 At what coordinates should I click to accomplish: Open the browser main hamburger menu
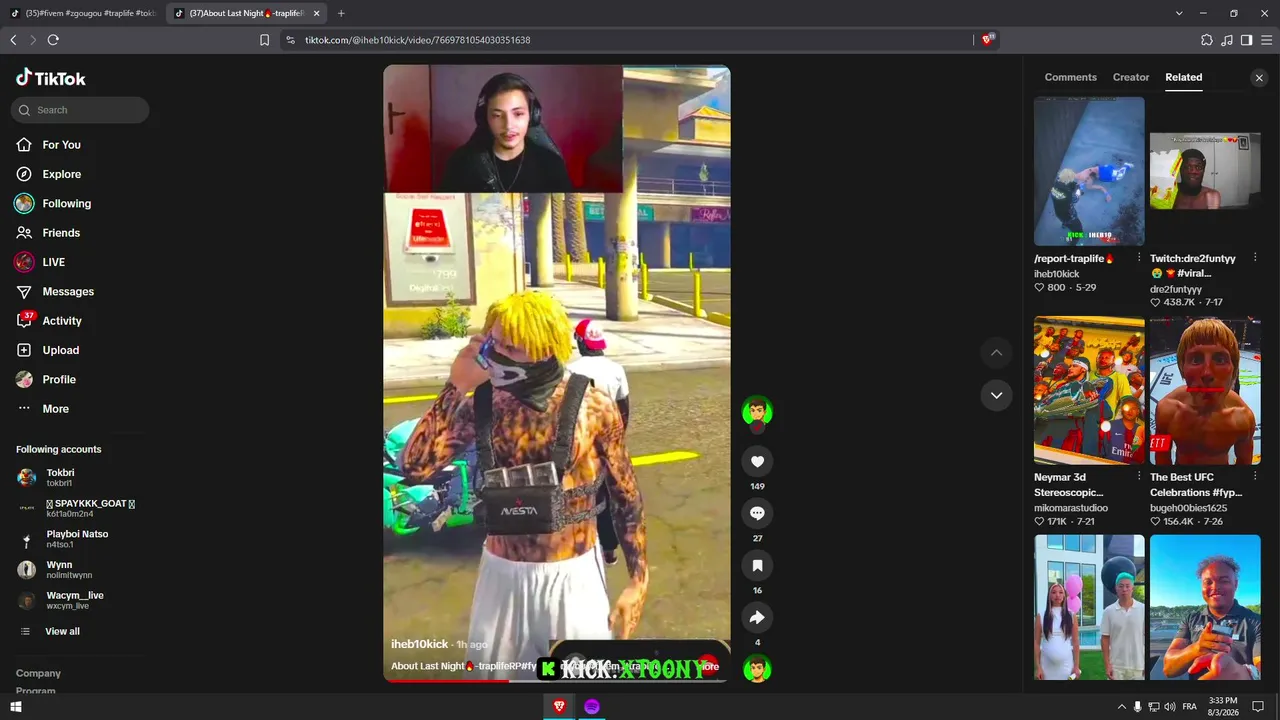pyautogui.click(x=1266, y=40)
